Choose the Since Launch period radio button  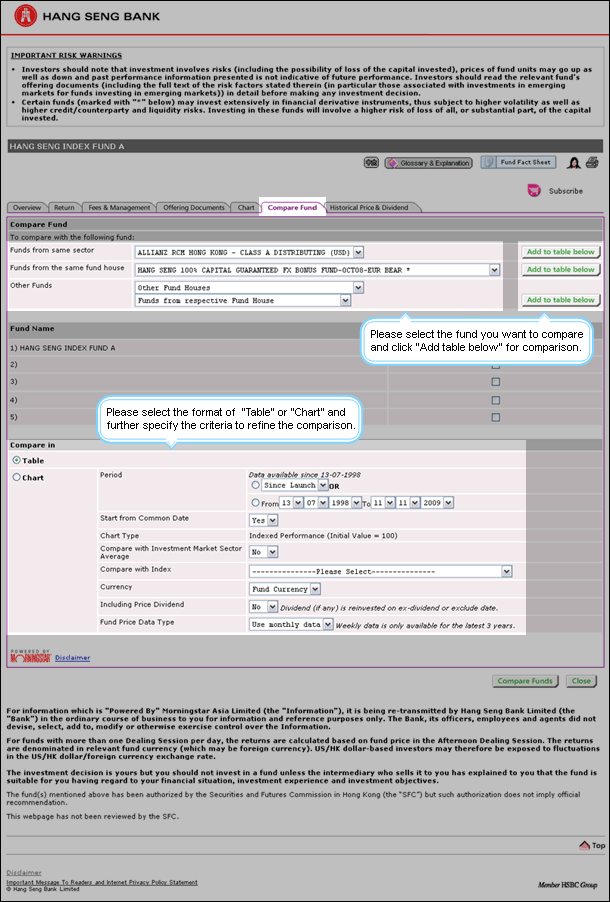pyautogui.click(x=256, y=485)
